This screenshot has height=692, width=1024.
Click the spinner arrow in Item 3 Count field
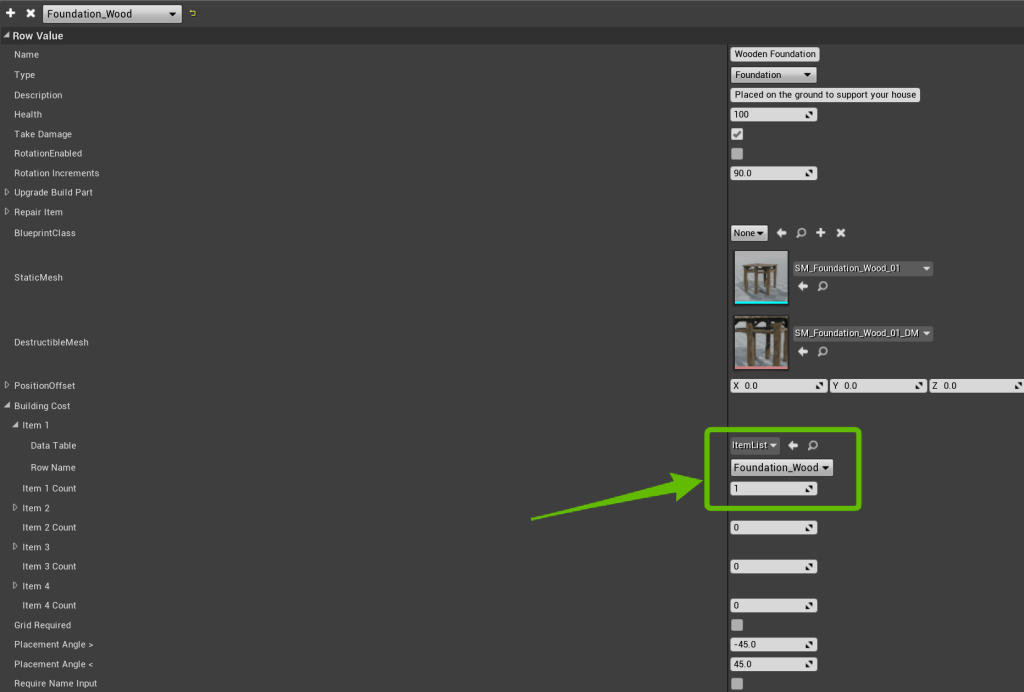point(809,567)
